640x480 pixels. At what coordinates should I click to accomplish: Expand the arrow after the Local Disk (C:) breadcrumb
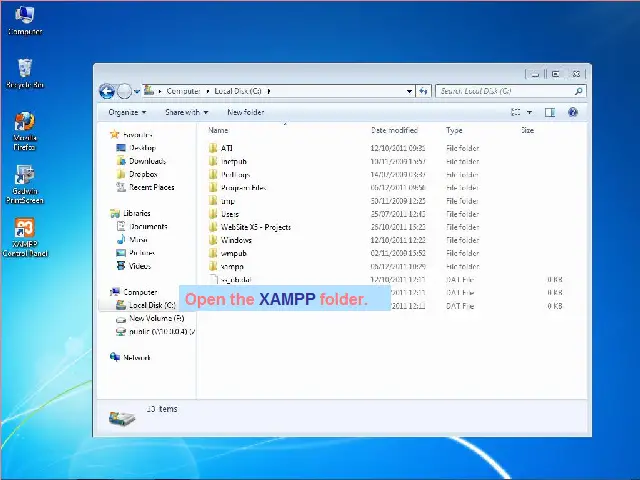[x=269, y=91]
